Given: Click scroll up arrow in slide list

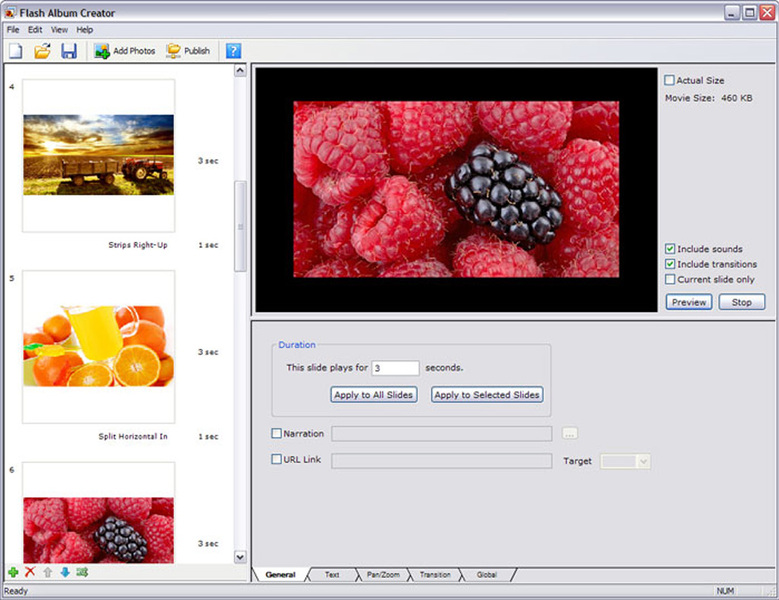Looking at the screenshot, I should pyautogui.click(x=240, y=71).
